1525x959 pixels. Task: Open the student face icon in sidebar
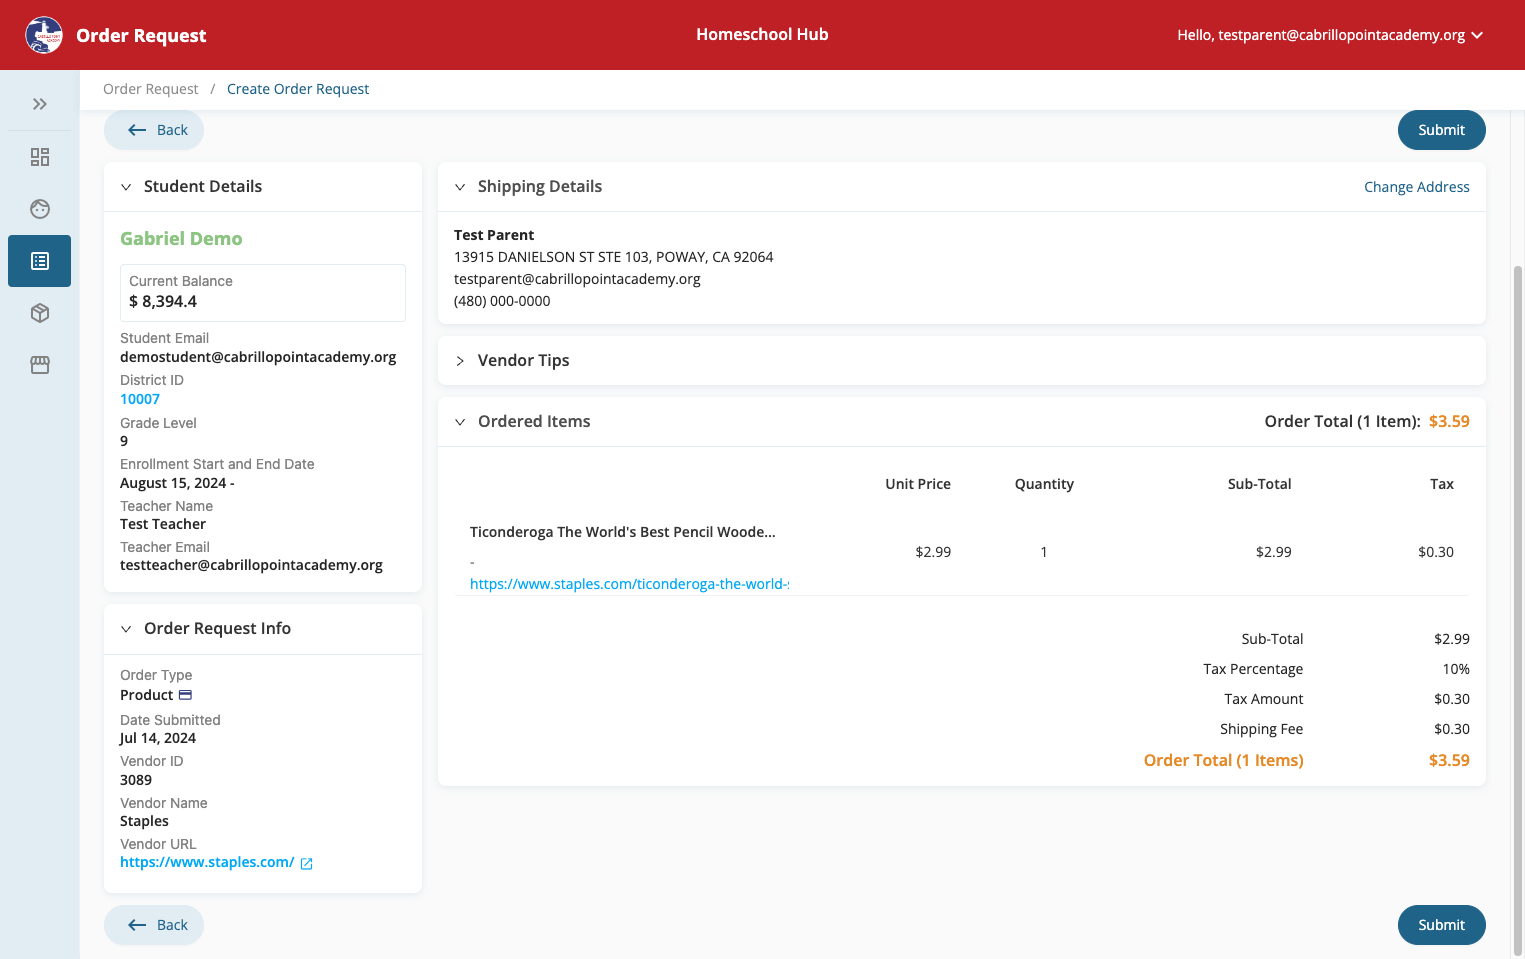(40, 209)
